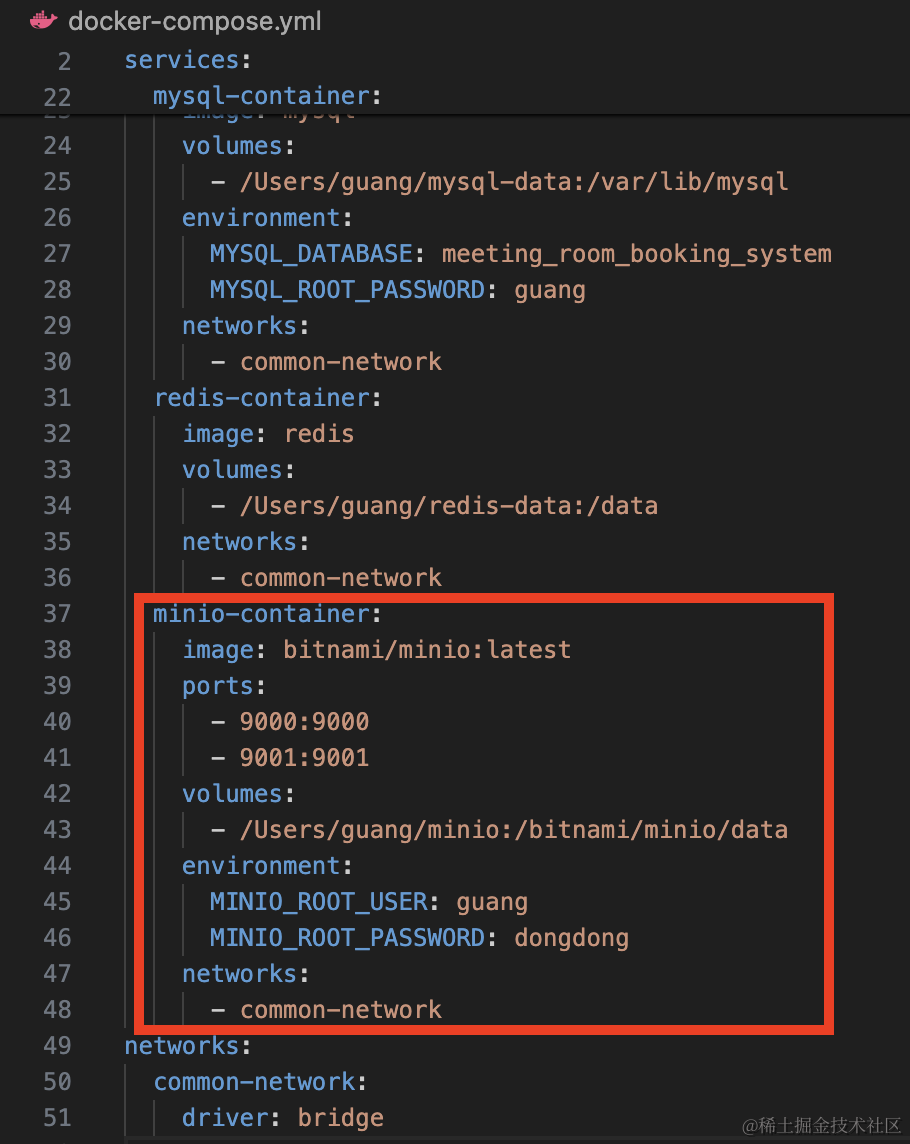Click top-level 'networks:' key on line 49
The width and height of the screenshot is (910, 1144).
pos(188,1046)
